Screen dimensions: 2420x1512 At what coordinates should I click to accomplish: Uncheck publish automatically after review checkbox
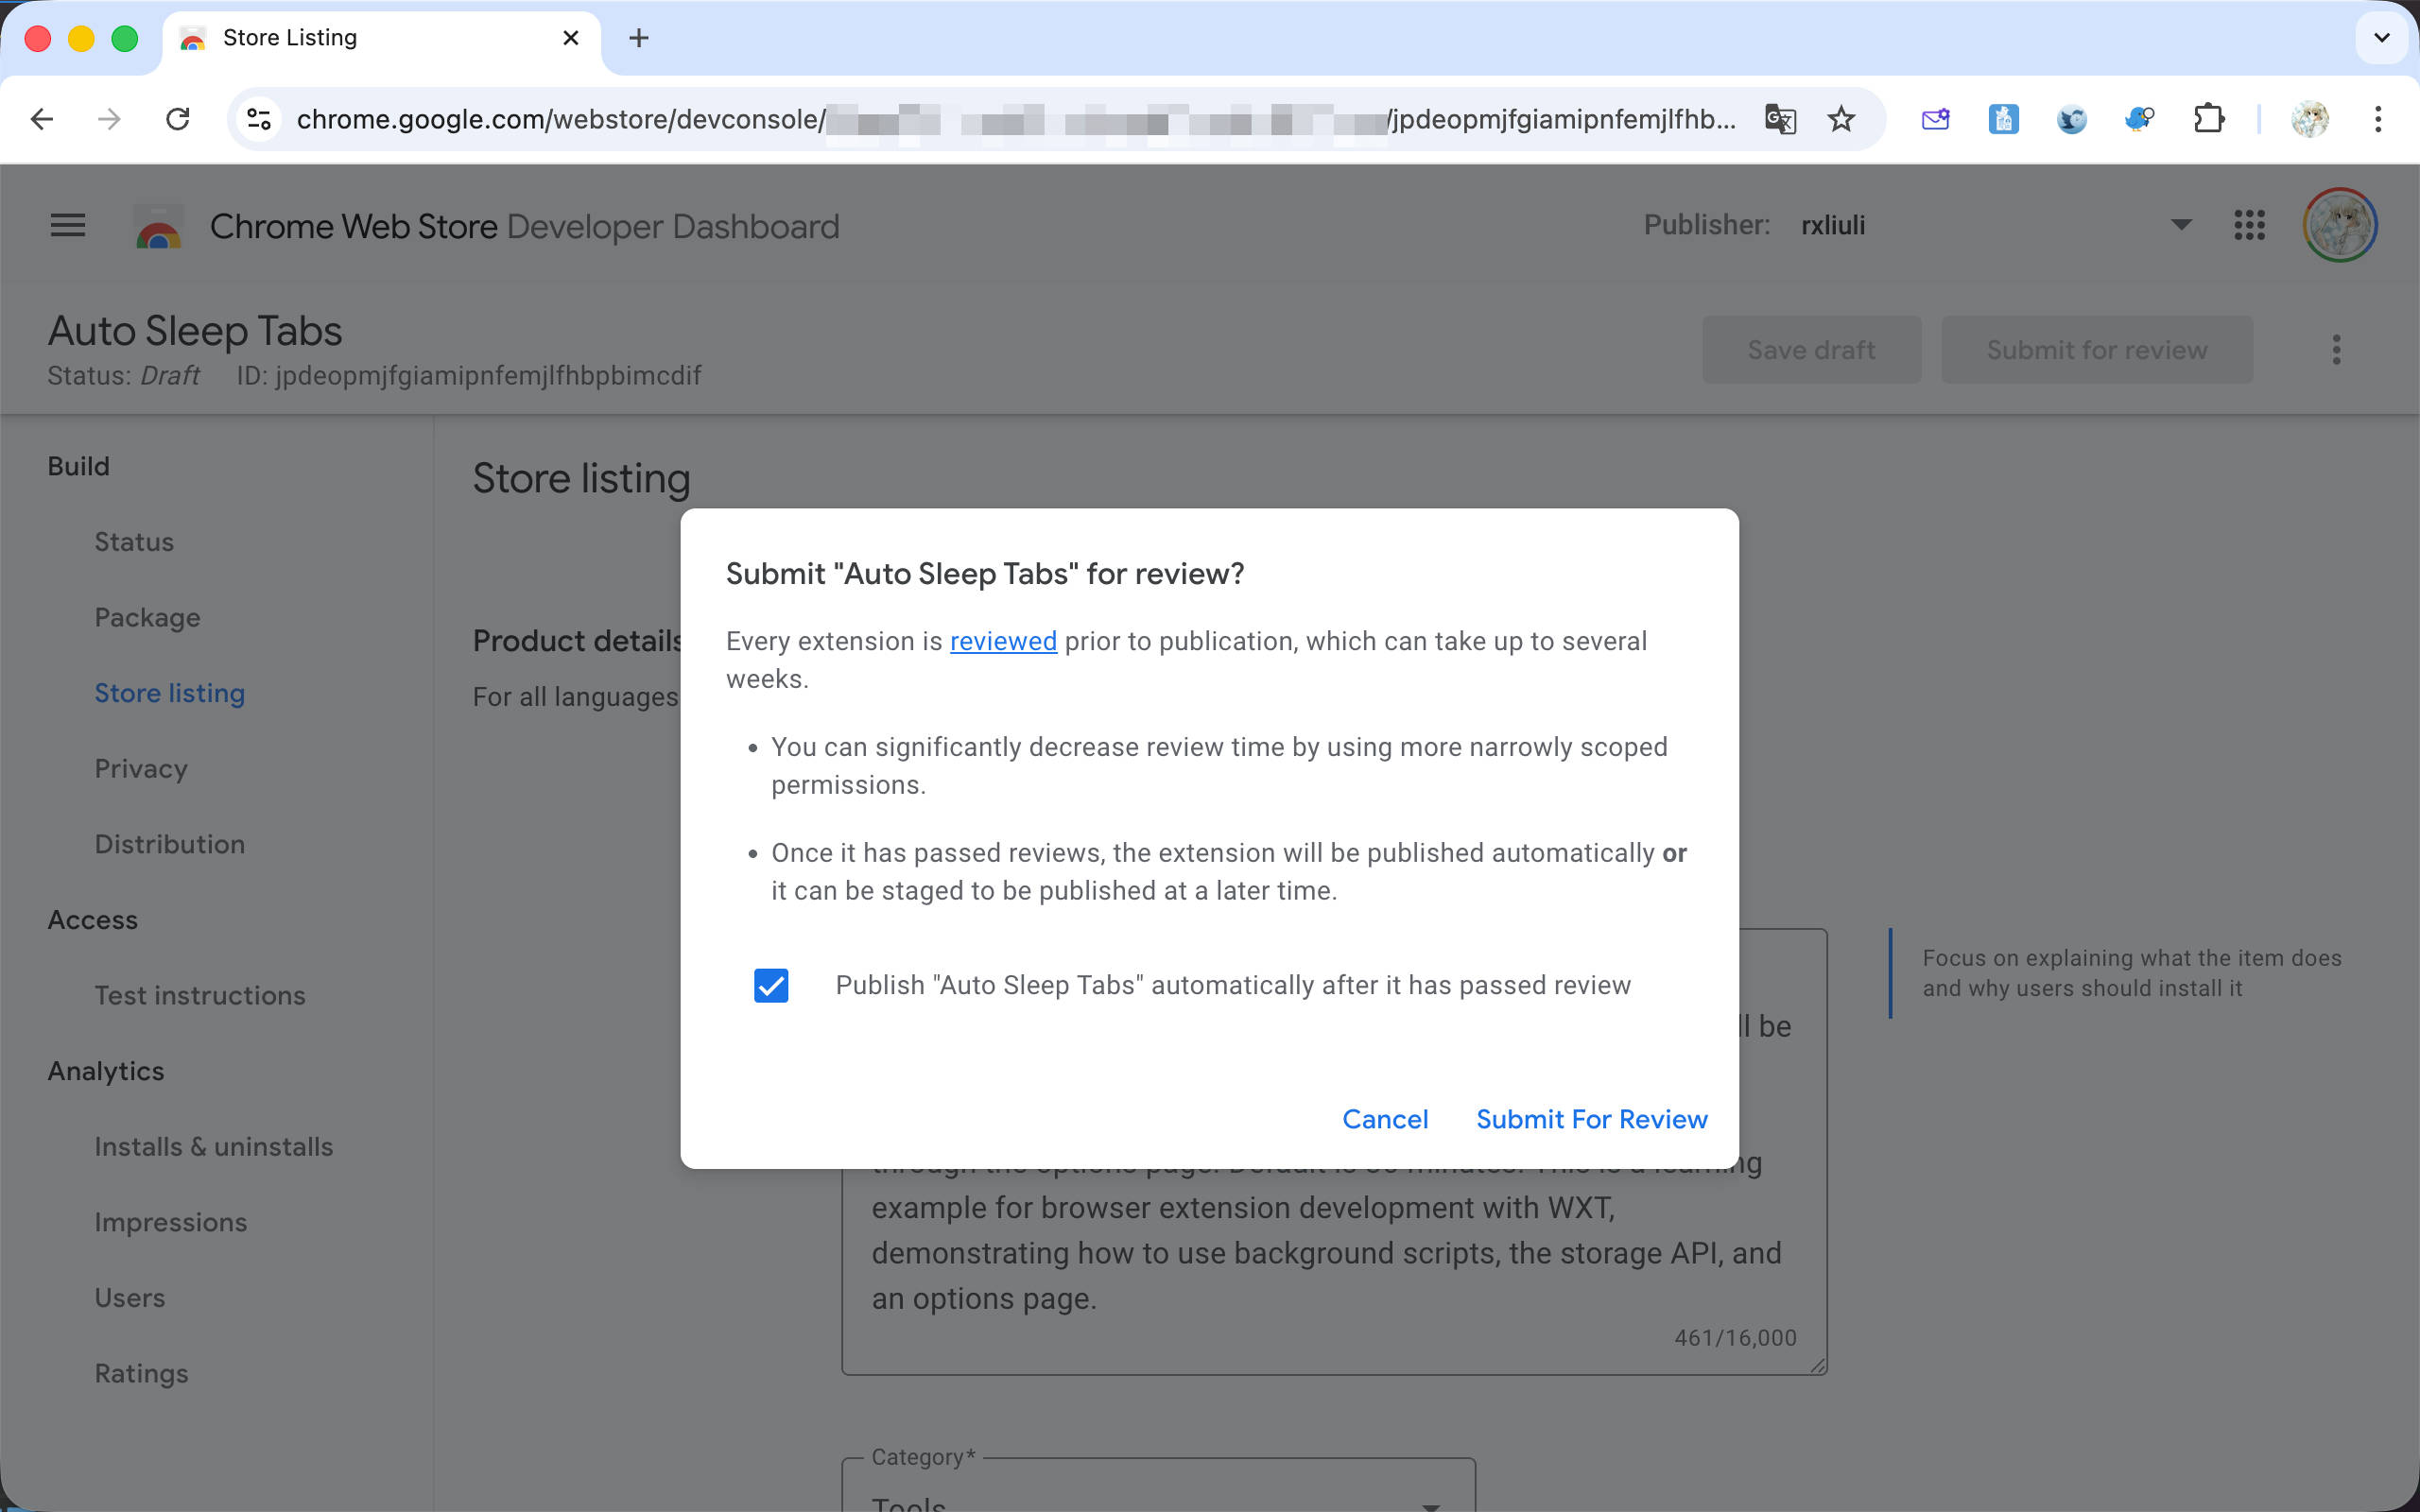coord(771,985)
